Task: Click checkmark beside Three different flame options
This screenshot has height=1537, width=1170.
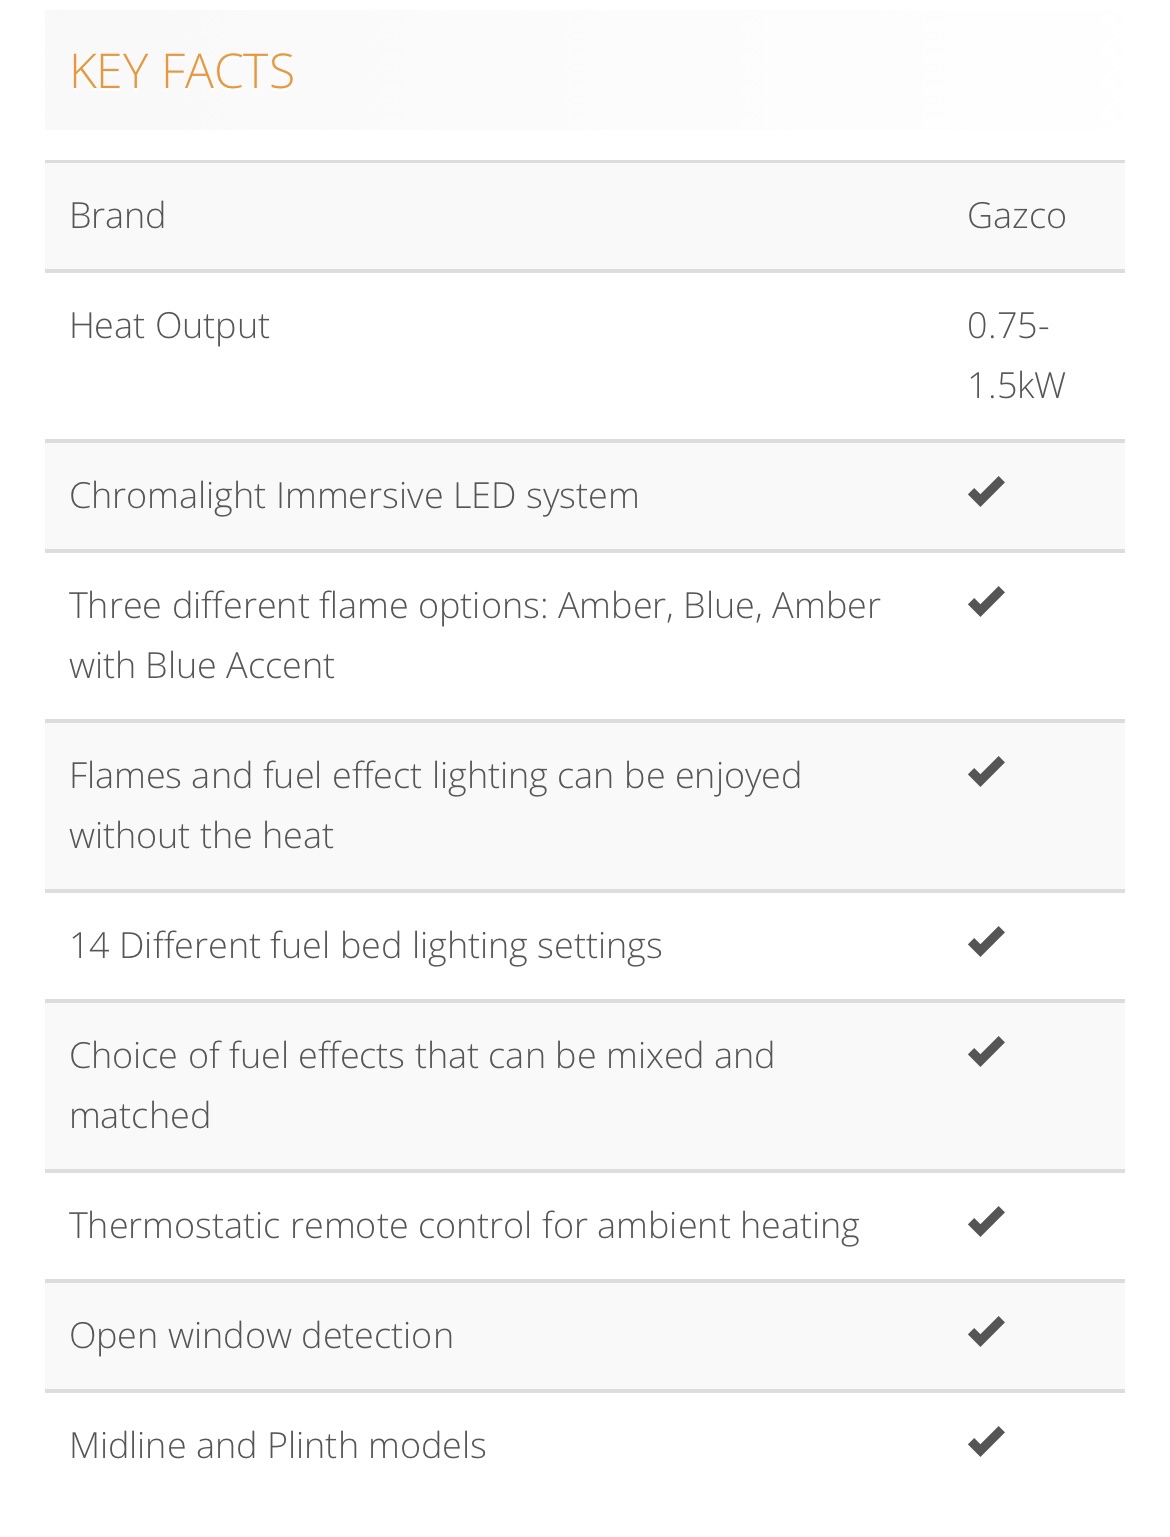Action: (x=986, y=602)
